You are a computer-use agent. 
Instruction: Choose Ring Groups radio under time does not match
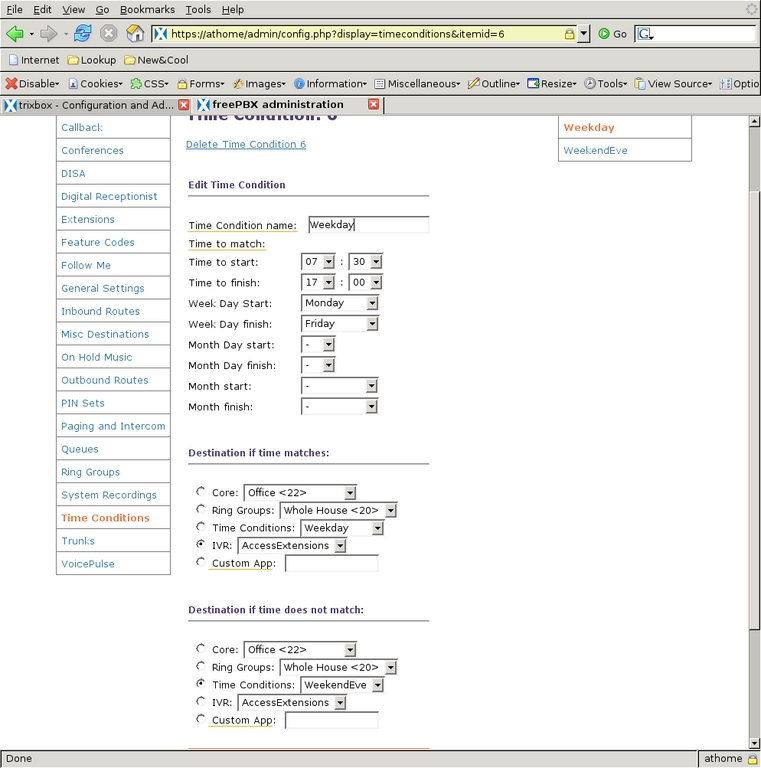point(201,667)
